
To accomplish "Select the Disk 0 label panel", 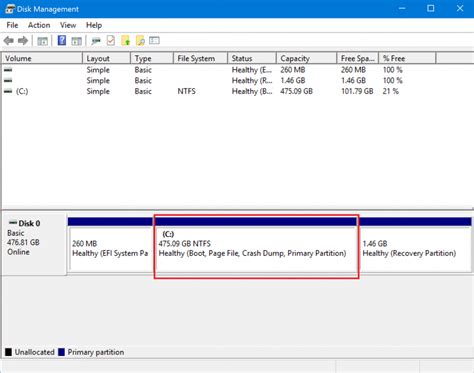I will click(34, 244).
